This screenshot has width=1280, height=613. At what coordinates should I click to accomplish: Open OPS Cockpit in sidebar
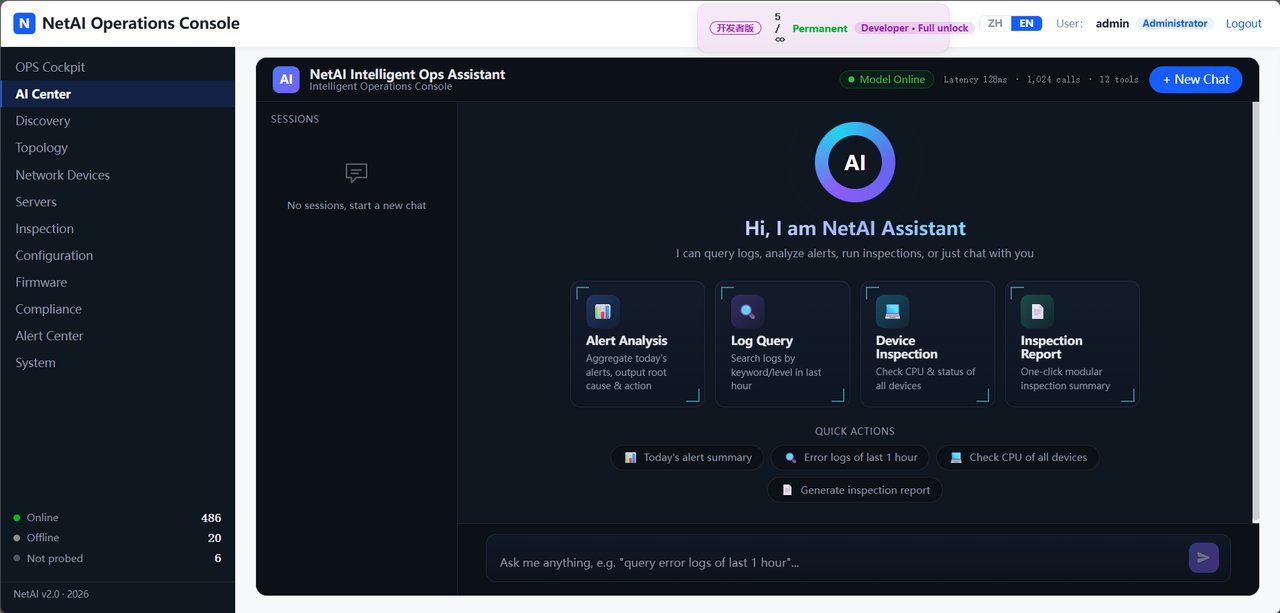coord(118,67)
